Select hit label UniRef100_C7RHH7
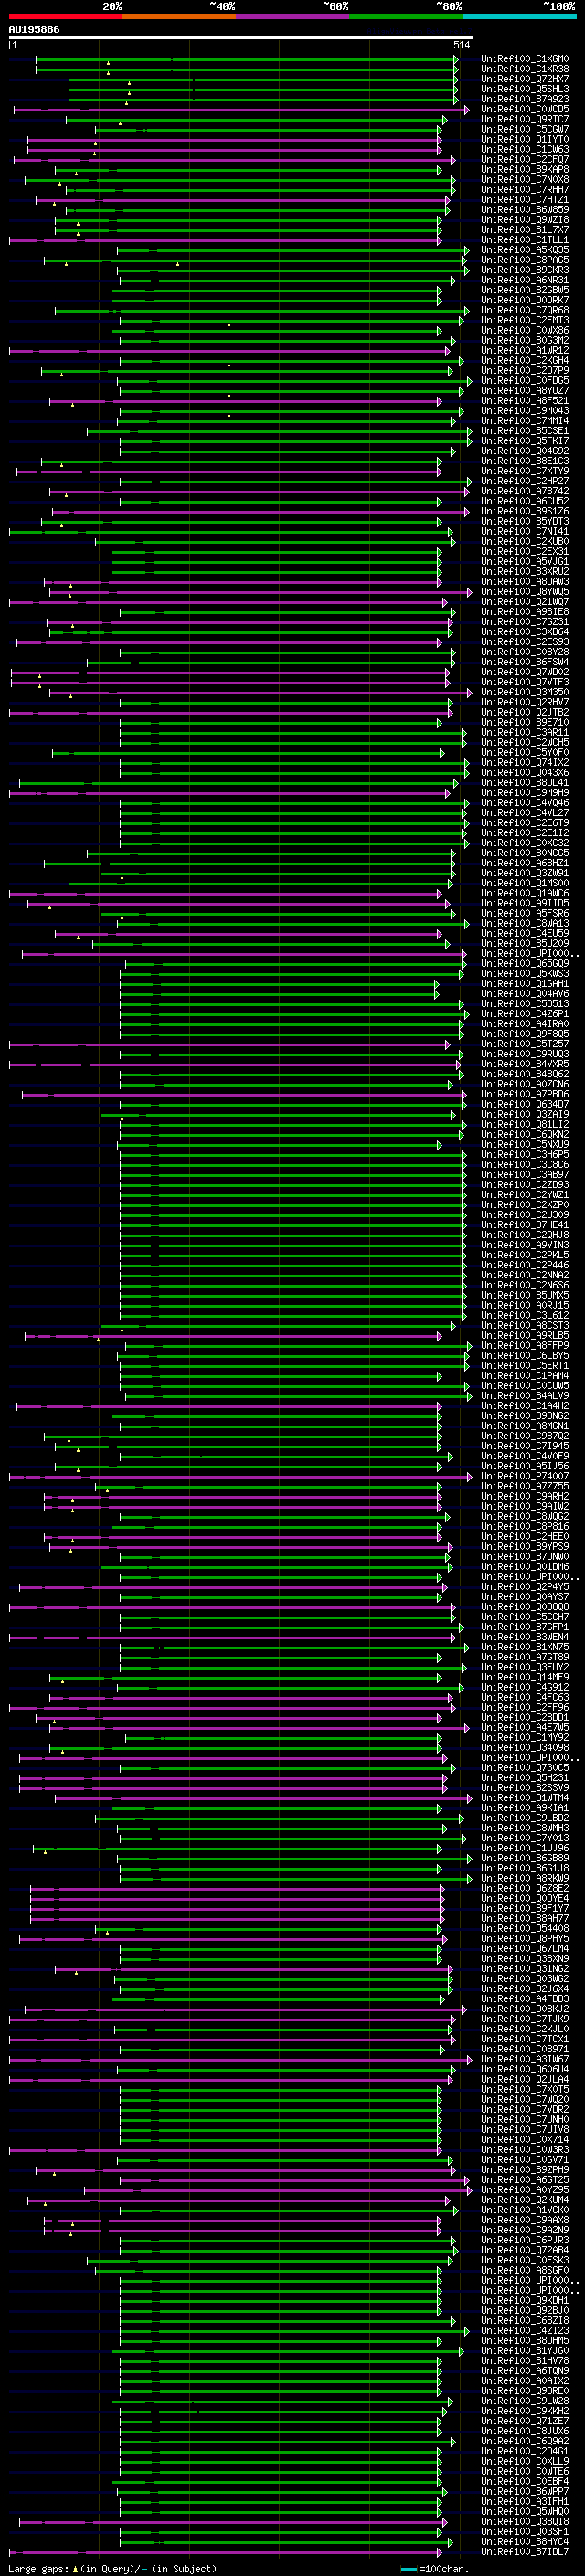Screen dimensions: 585x2576 click(x=525, y=189)
